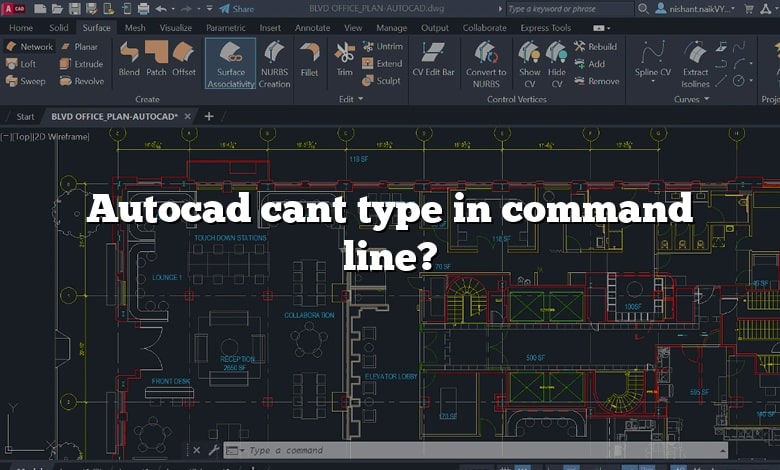
Task: Click the Open file icon
Action: pyautogui.click(x=57, y=8)
